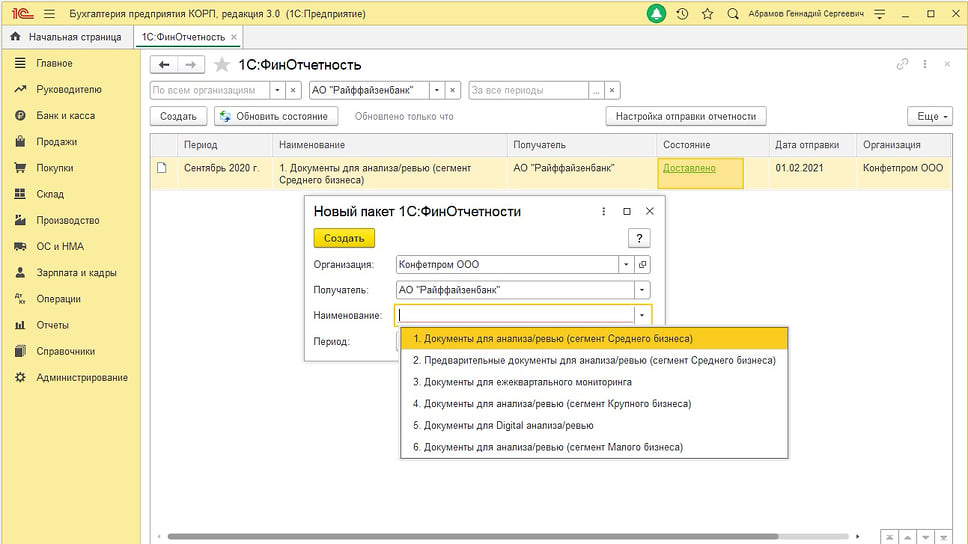968x544 pixels.
Task: Open Зарплата и кадры sidebar section
Action: (76, 273)
